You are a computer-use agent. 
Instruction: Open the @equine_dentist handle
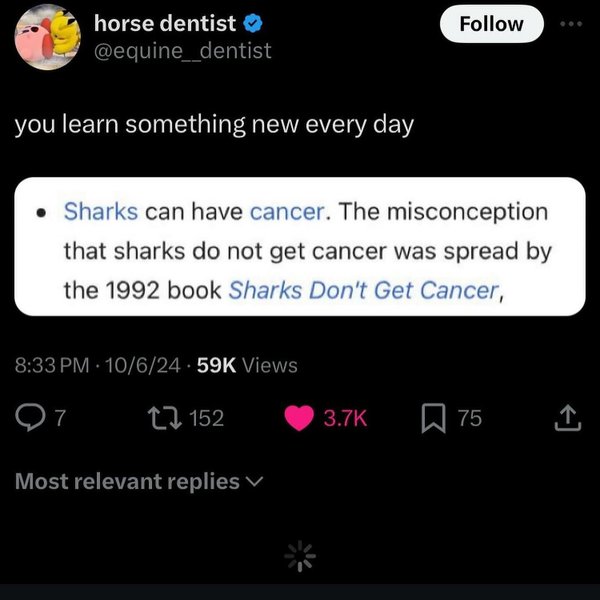[x=183, y=51]
